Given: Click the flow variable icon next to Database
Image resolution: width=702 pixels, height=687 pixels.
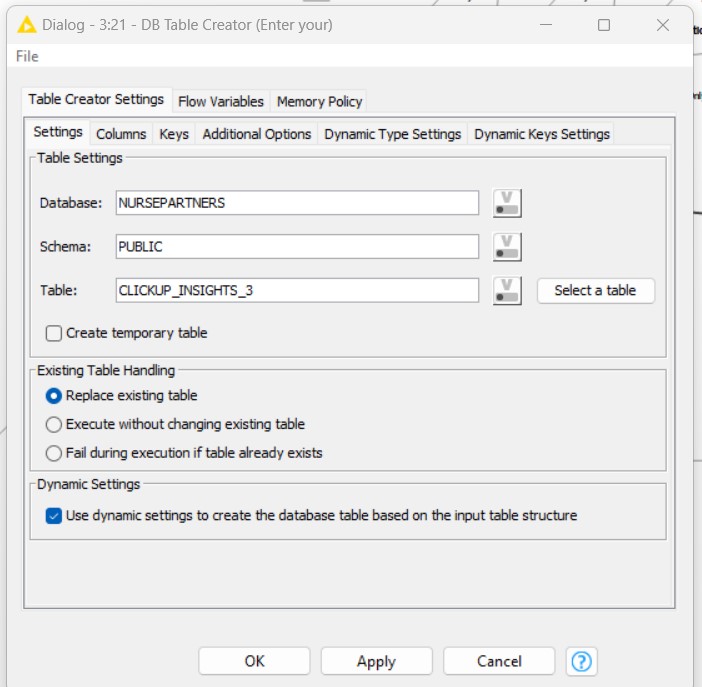Looking at the screenshot, I should 508,203.
